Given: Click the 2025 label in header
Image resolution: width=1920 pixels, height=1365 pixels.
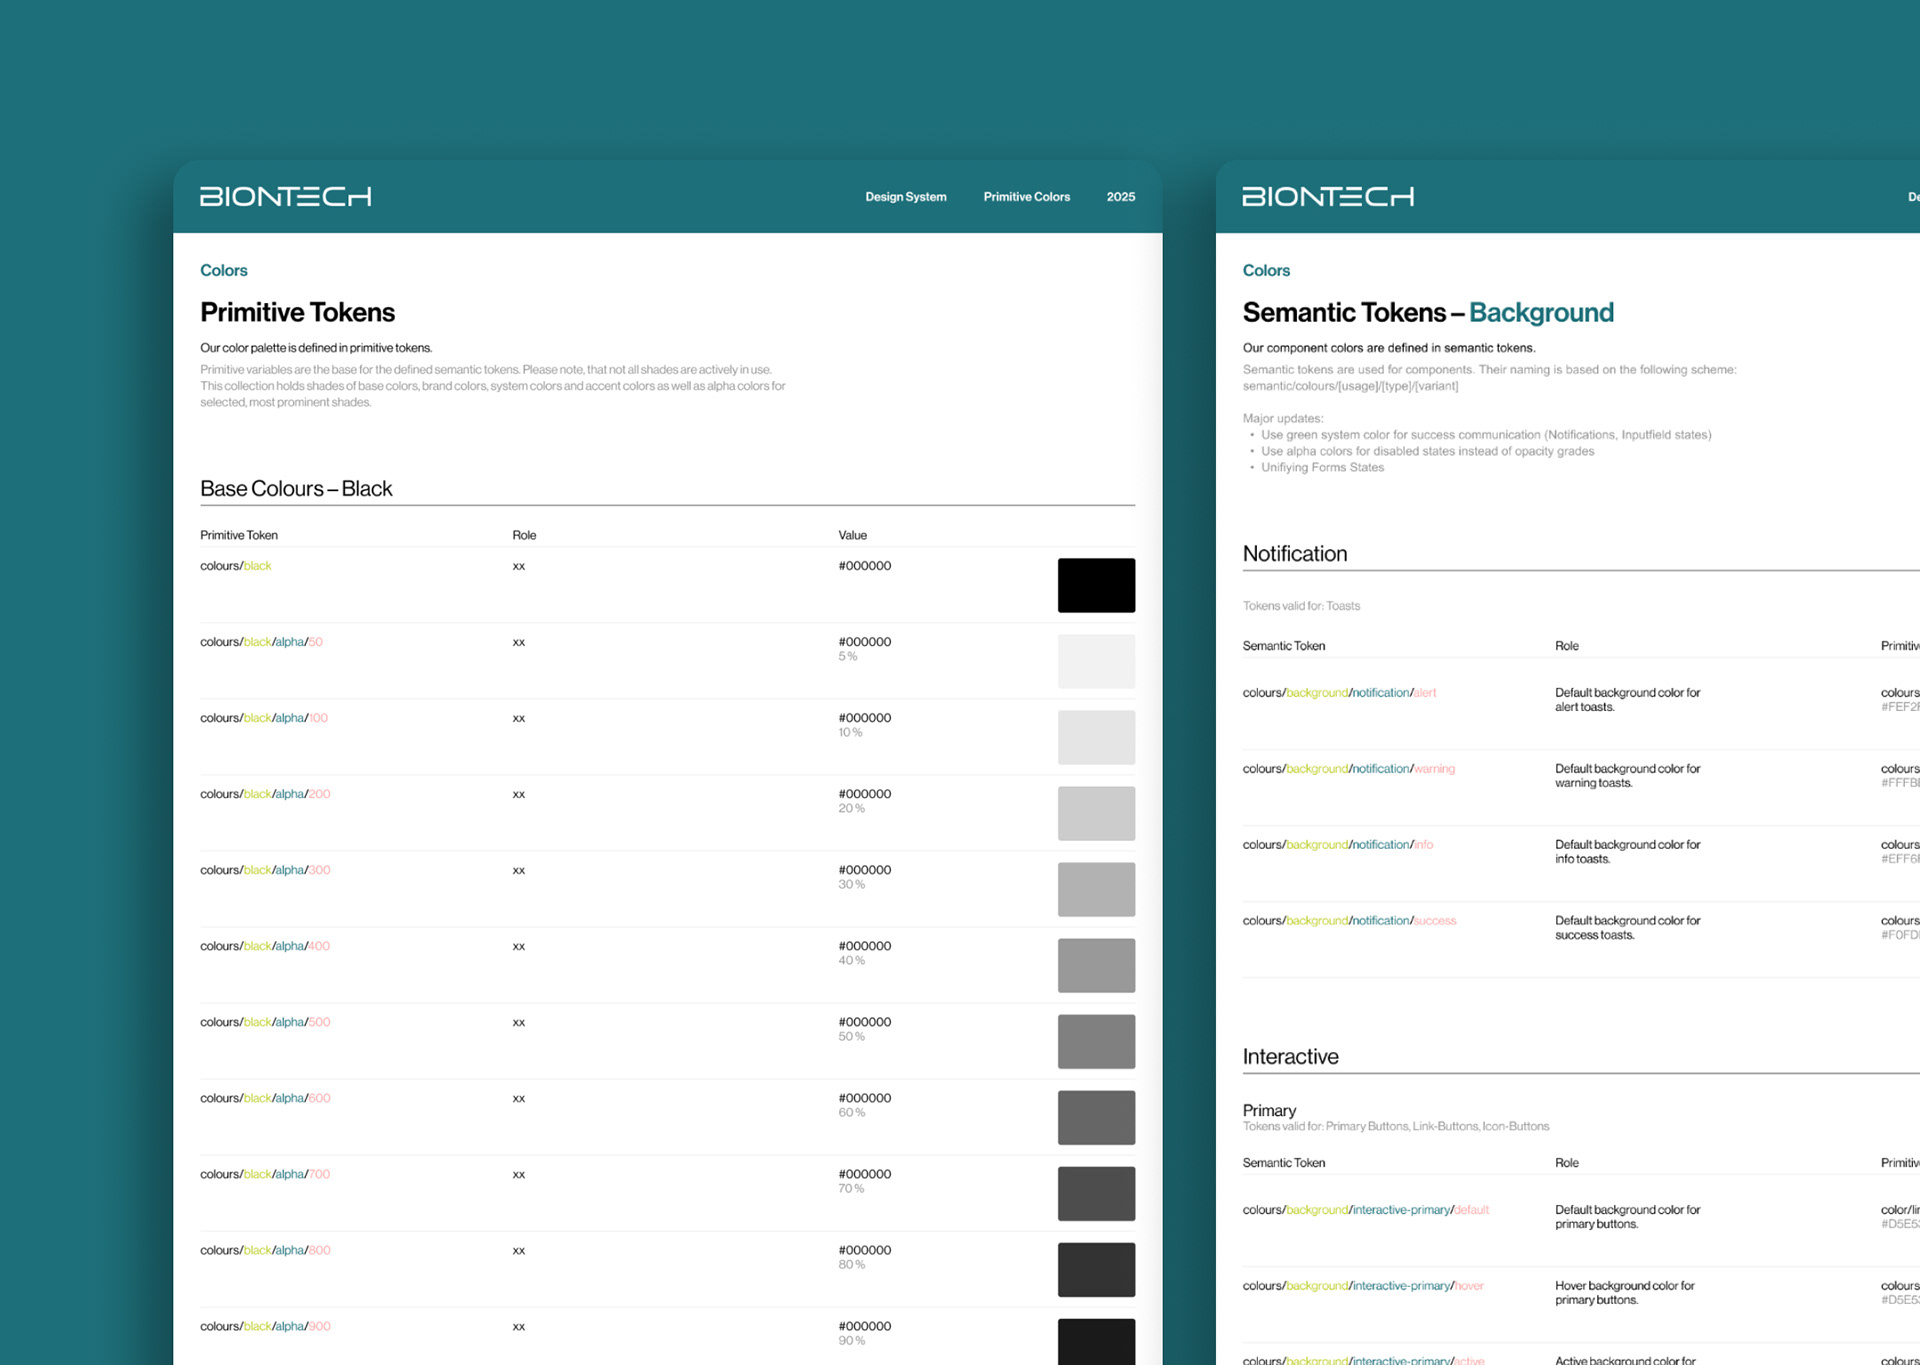Looking at the screenshot, I should pos(1120,197).
